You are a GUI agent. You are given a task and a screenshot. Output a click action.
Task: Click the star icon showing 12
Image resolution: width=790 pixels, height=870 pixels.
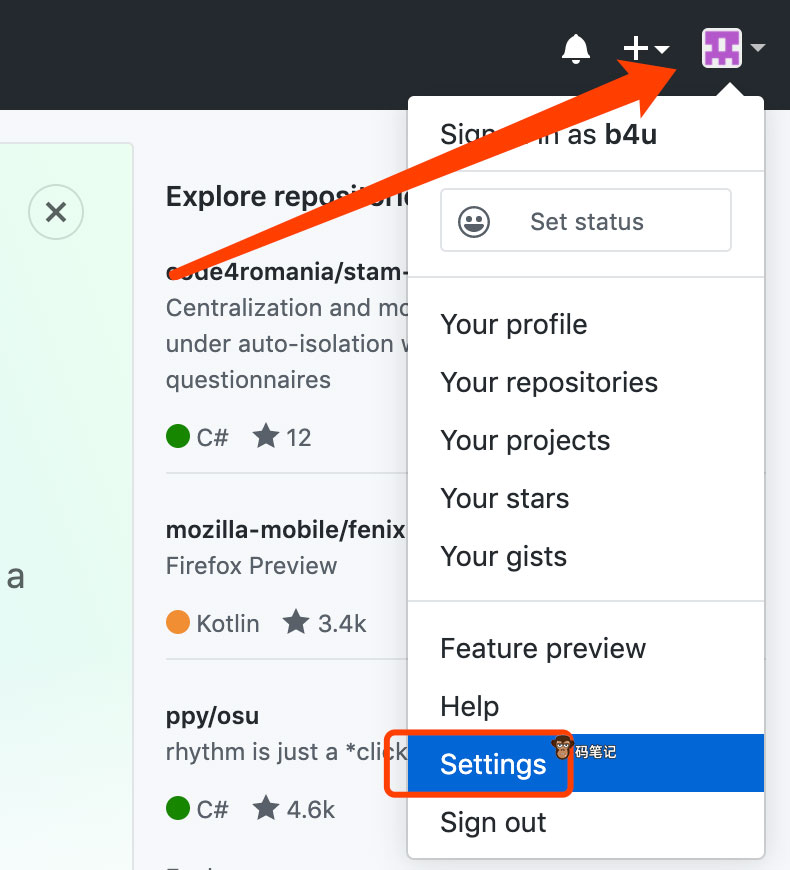266,437
